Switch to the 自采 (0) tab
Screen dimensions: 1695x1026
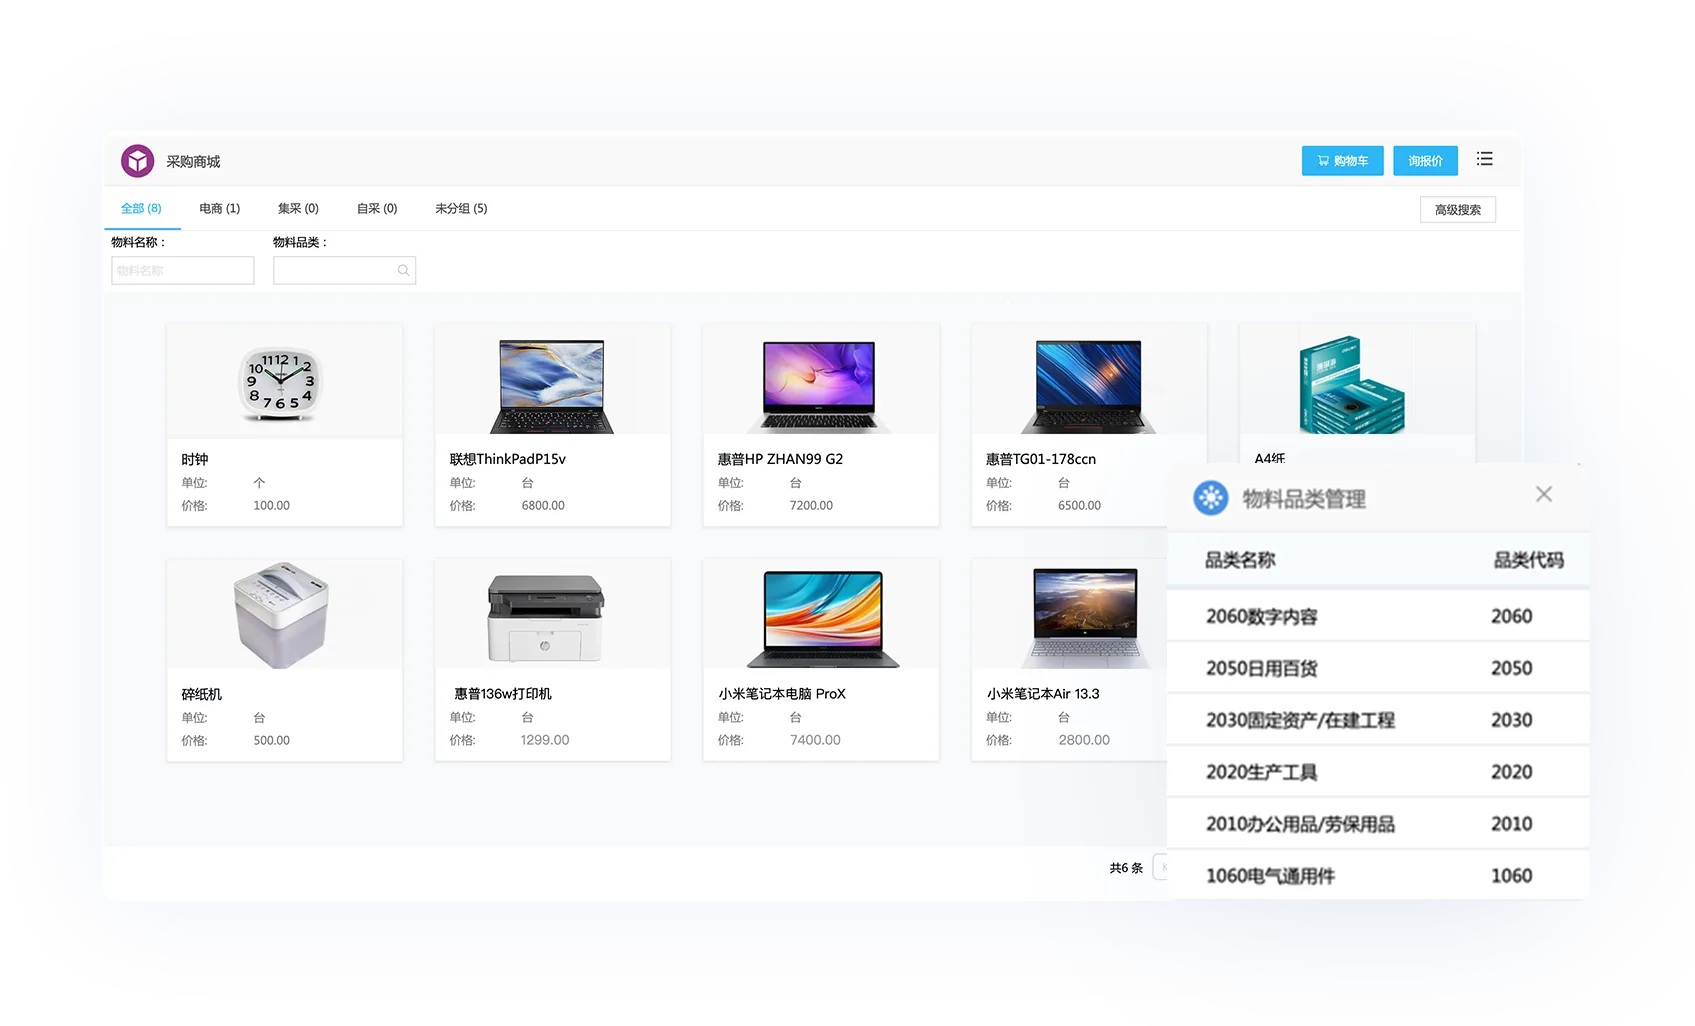pyautogui.click(x=377, y=209)
